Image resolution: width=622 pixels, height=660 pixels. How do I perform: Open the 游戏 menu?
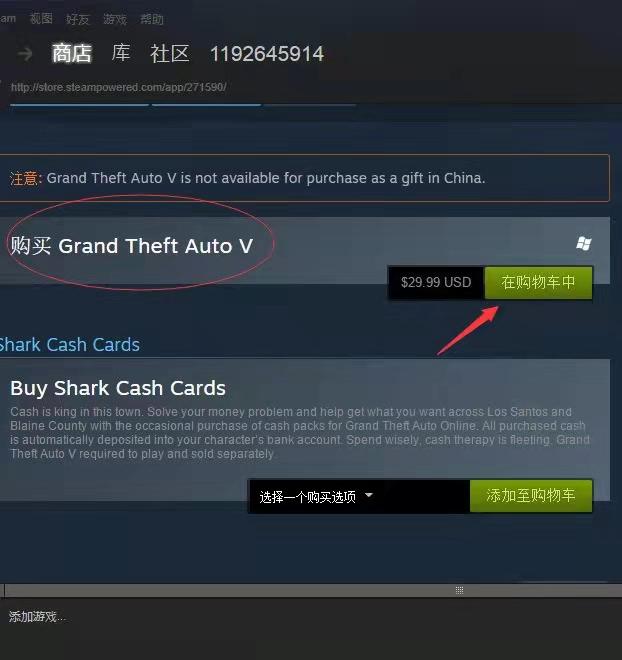(x=115, y=19)
